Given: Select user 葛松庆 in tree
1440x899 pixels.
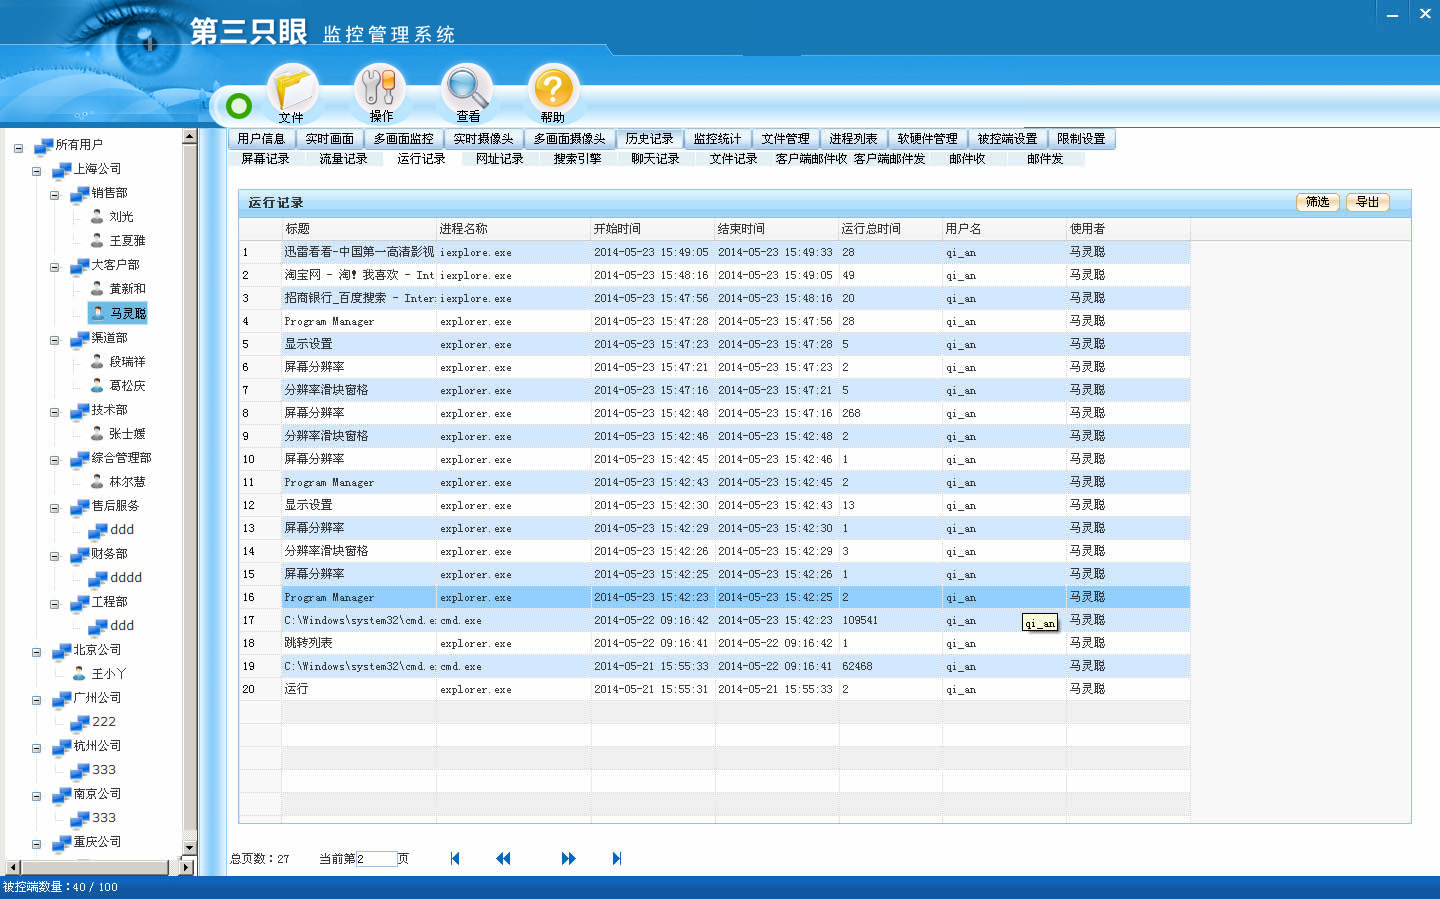Looking at the screenshot, I should tap(127, 386).
